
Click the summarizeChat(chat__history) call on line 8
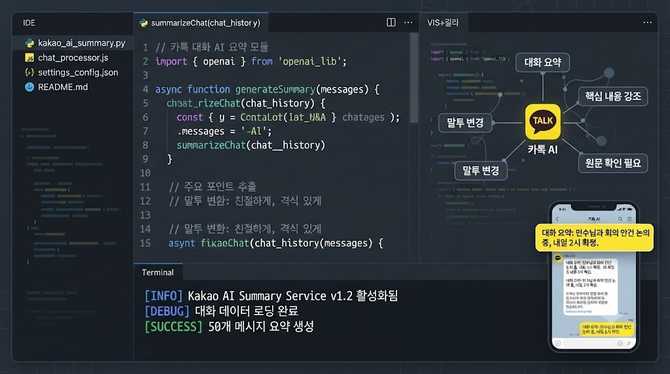click(251, 145)
